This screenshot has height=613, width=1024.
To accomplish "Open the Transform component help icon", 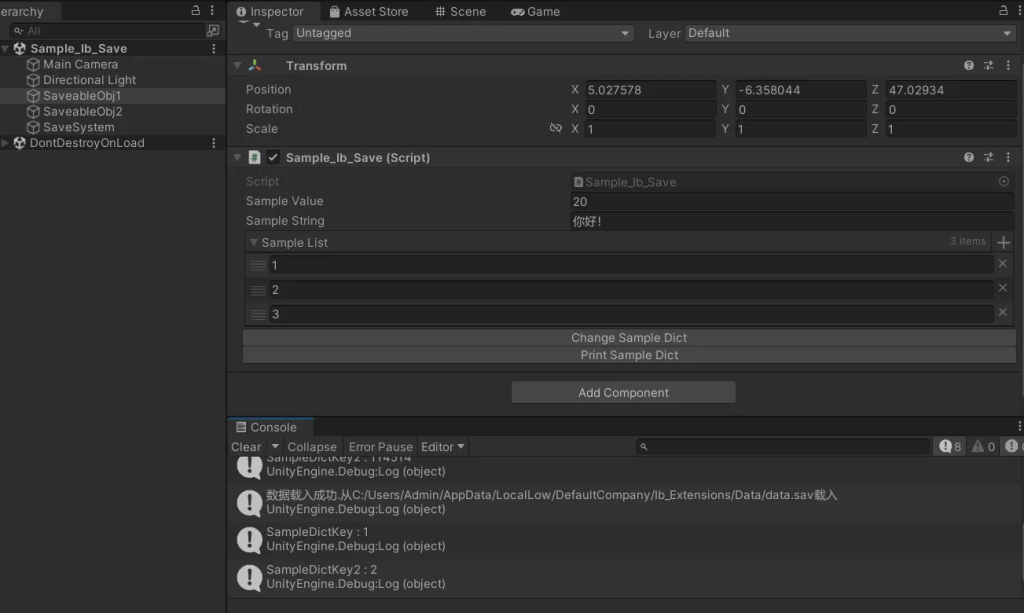I will coord(968,65).
